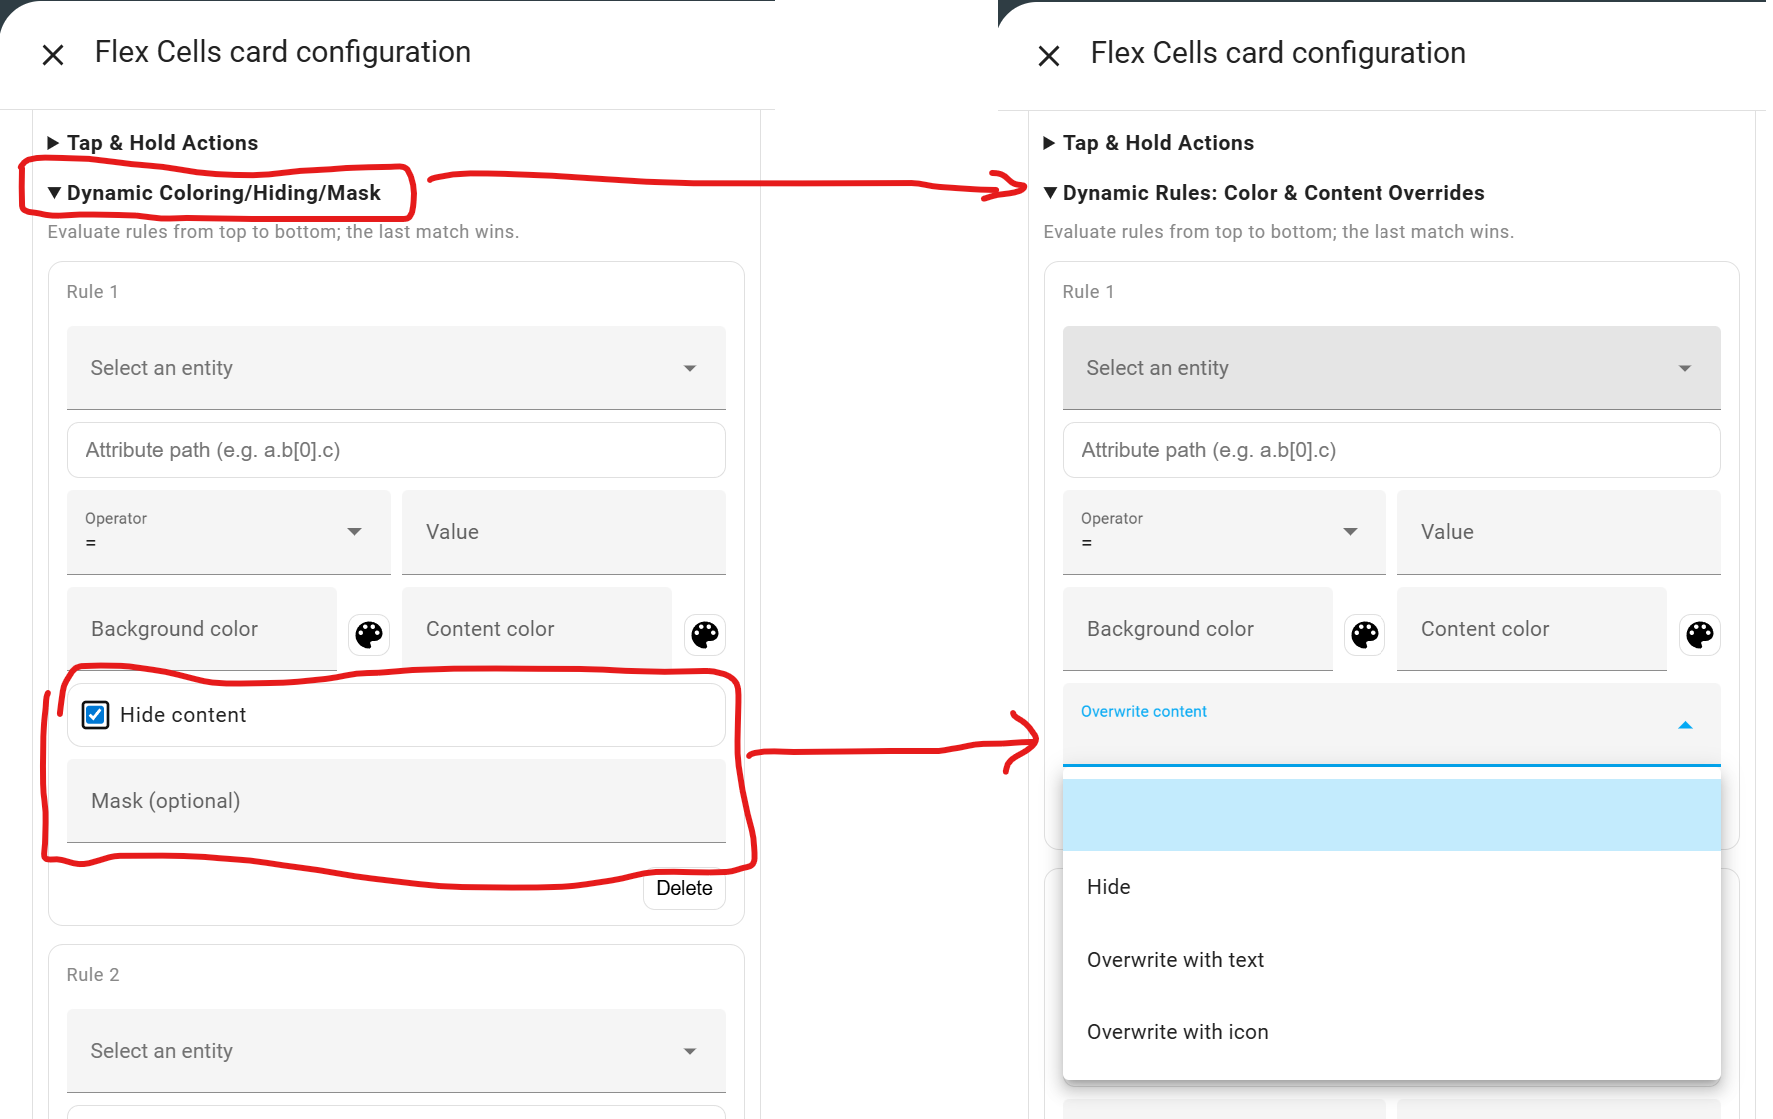Open right panel background color palette picker

(1364, 634)
